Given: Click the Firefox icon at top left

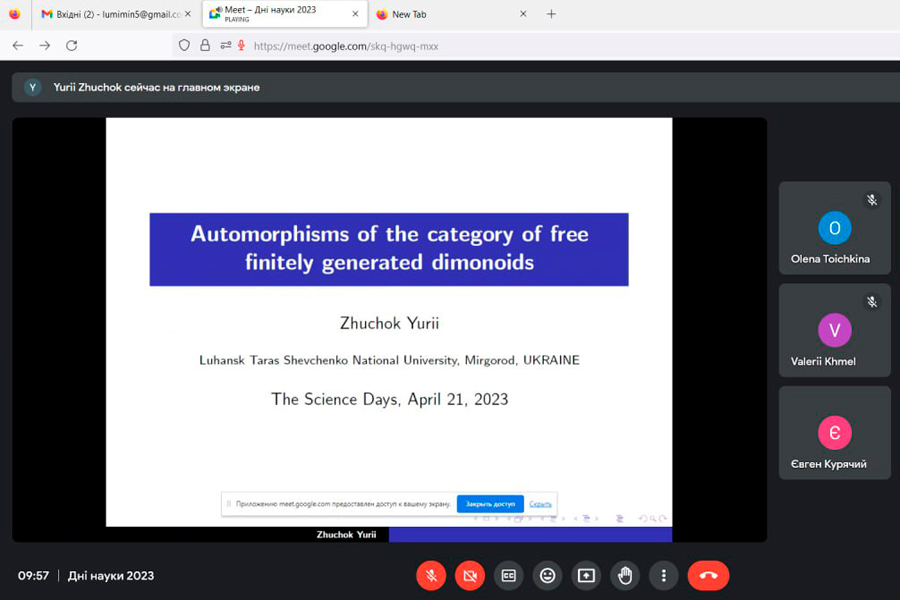Looking at the screenshot, I should coord(14,14).
